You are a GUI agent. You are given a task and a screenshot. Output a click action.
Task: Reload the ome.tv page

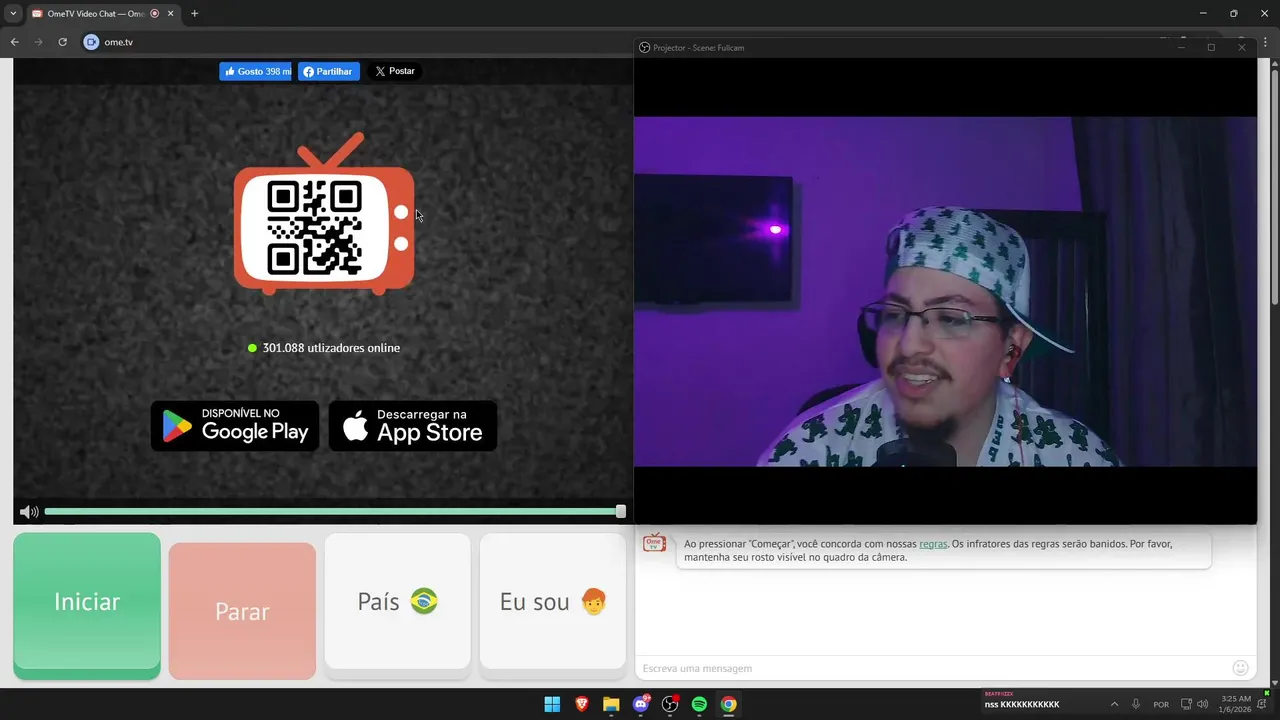[63, 42]
